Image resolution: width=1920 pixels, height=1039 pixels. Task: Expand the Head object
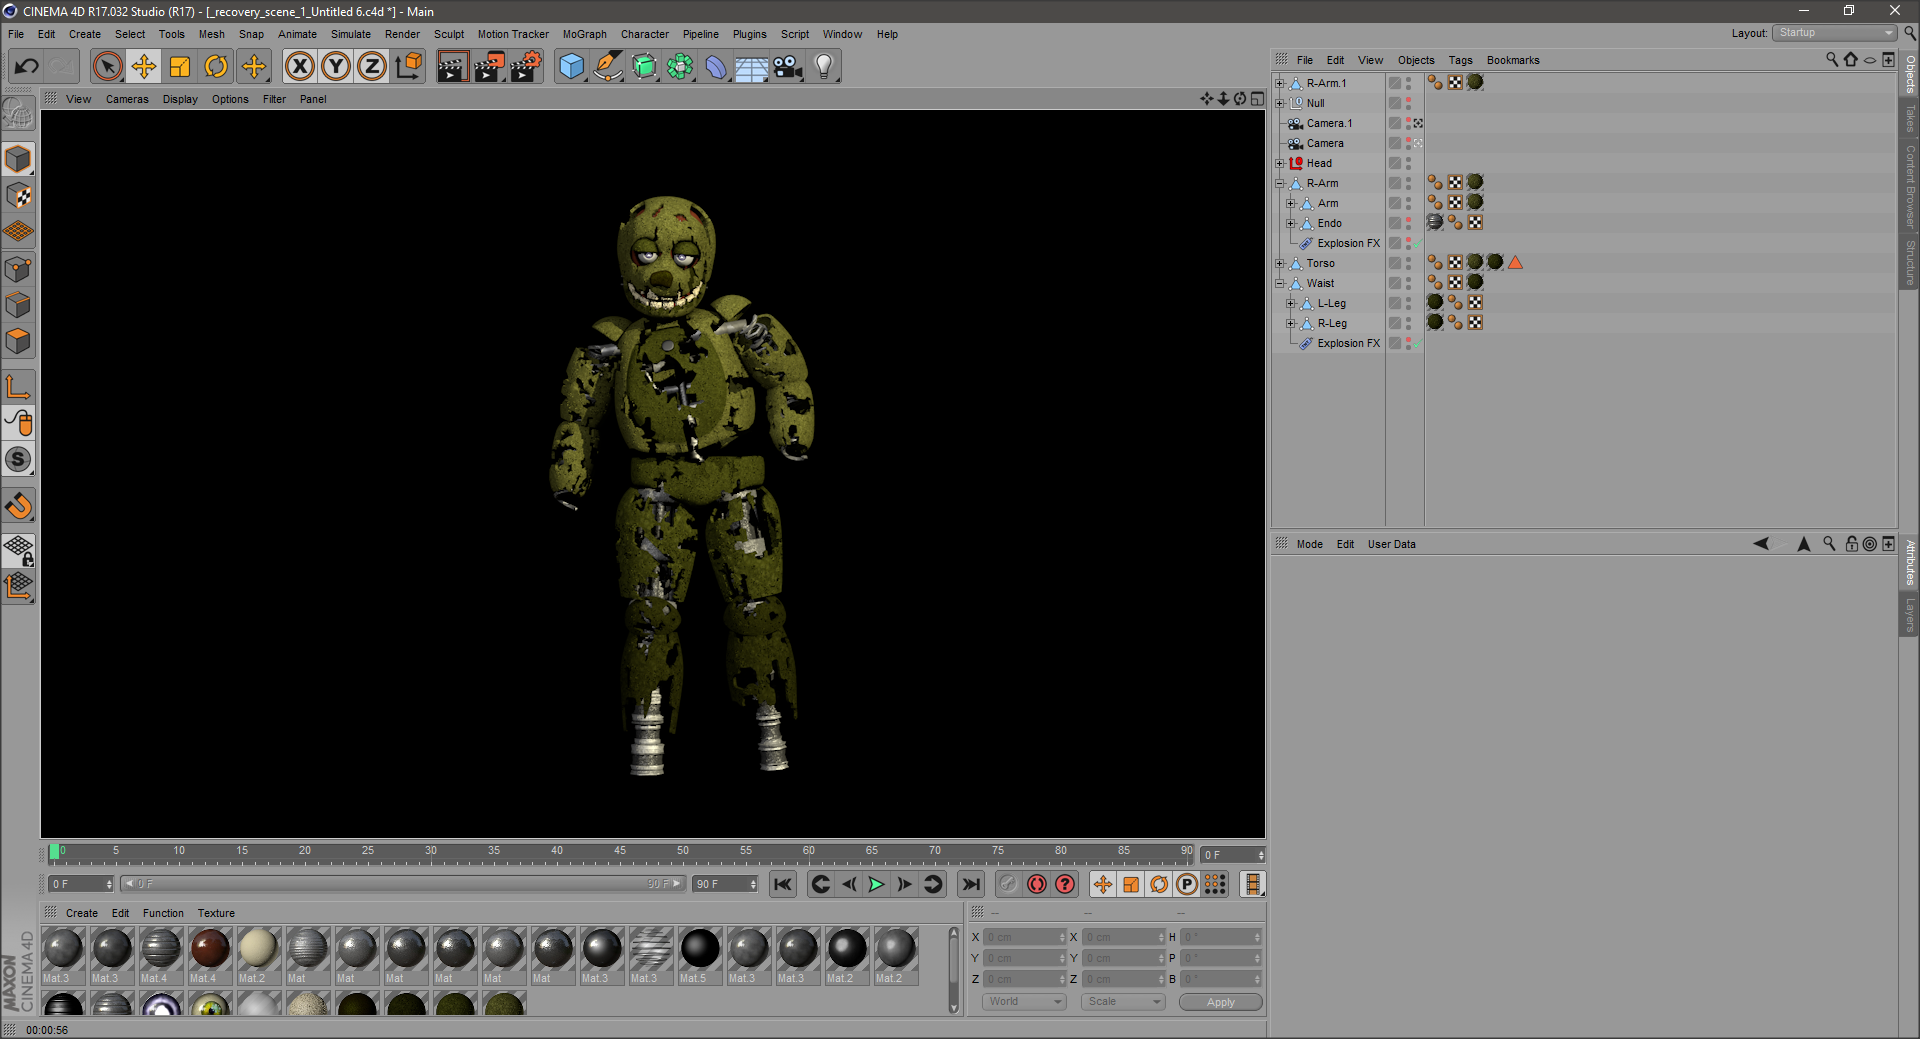[x=1279, y=163]
